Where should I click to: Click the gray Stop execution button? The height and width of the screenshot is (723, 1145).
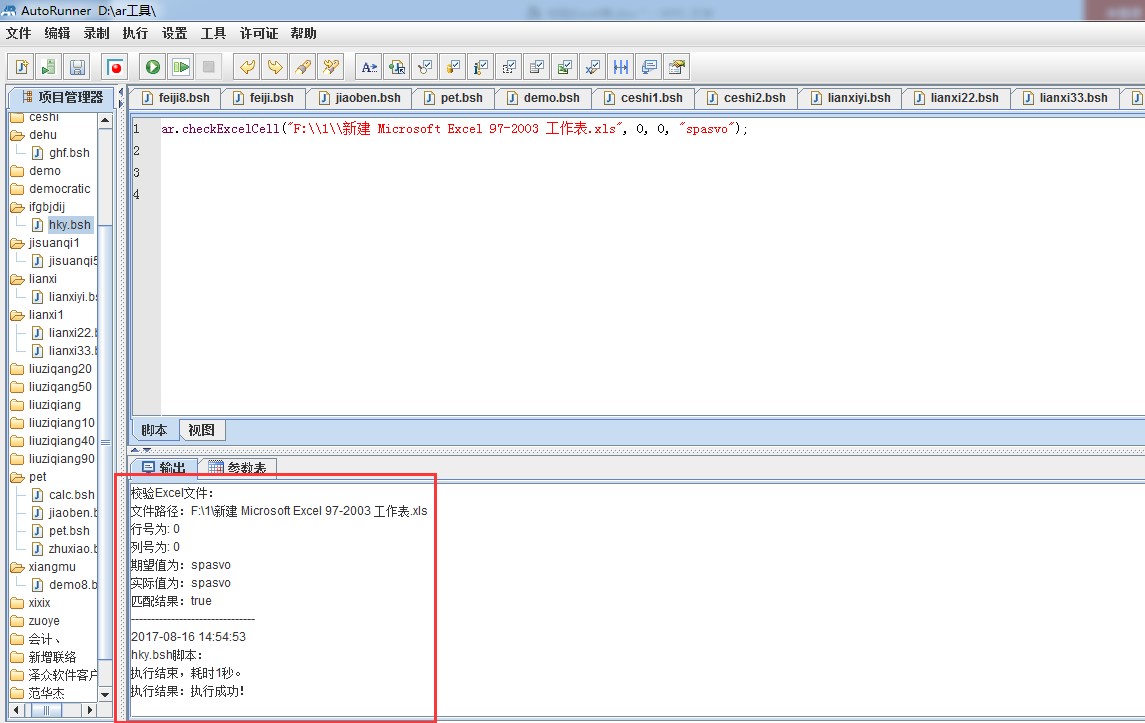(x=208, y=67)
